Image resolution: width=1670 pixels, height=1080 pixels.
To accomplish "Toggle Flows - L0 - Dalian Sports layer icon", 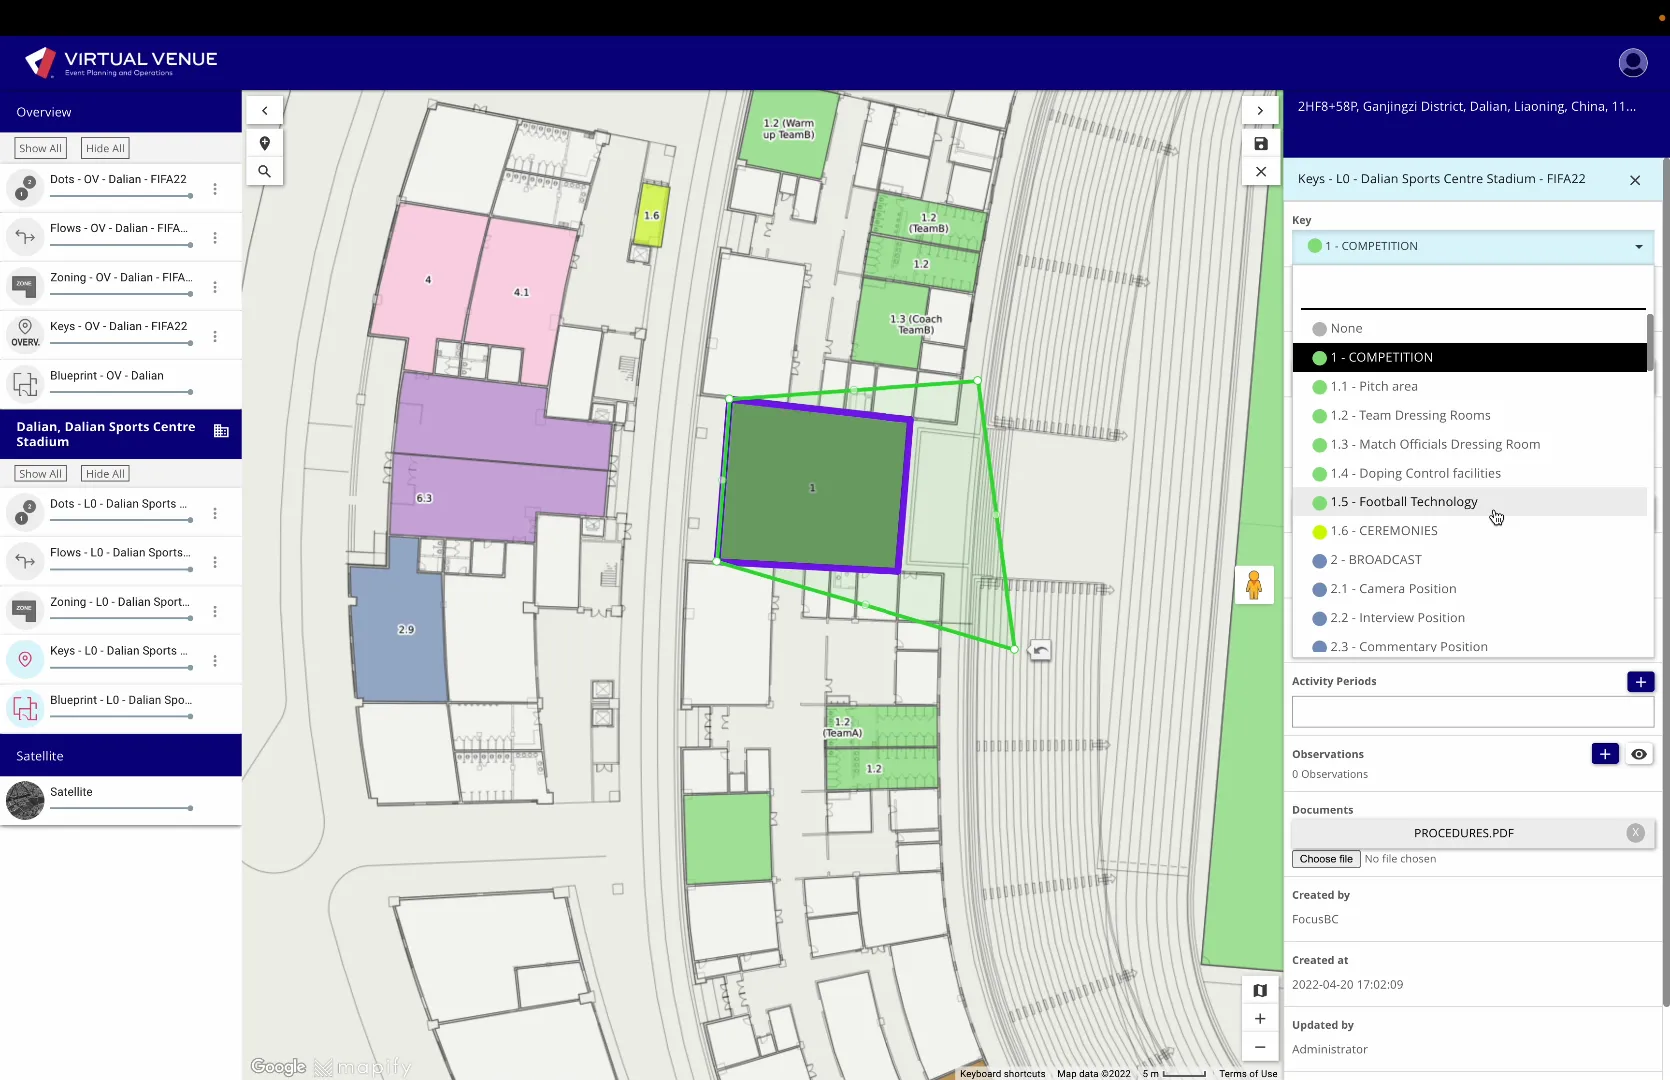I will click(25, 561).
